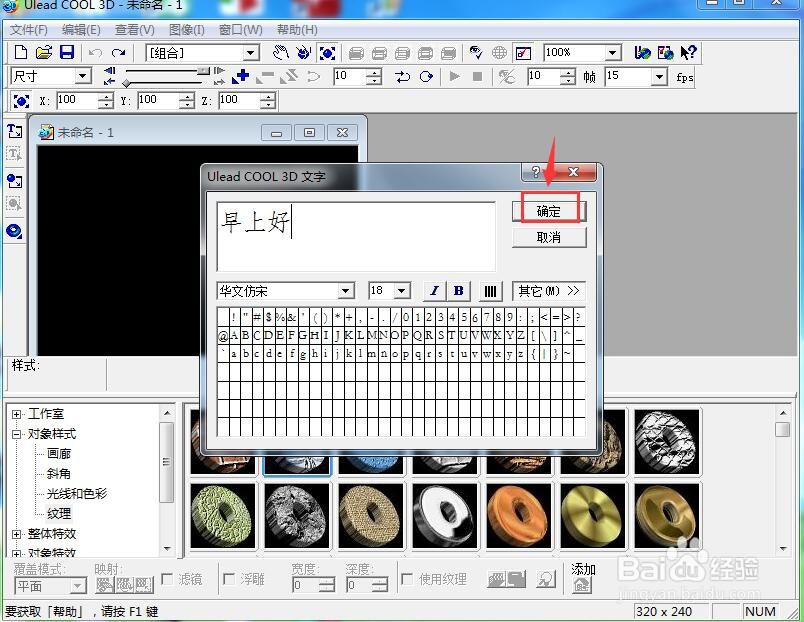Collapse the 对象样式 tree node
Viewport: 804px width, 622px height.
tap(16, 434)
